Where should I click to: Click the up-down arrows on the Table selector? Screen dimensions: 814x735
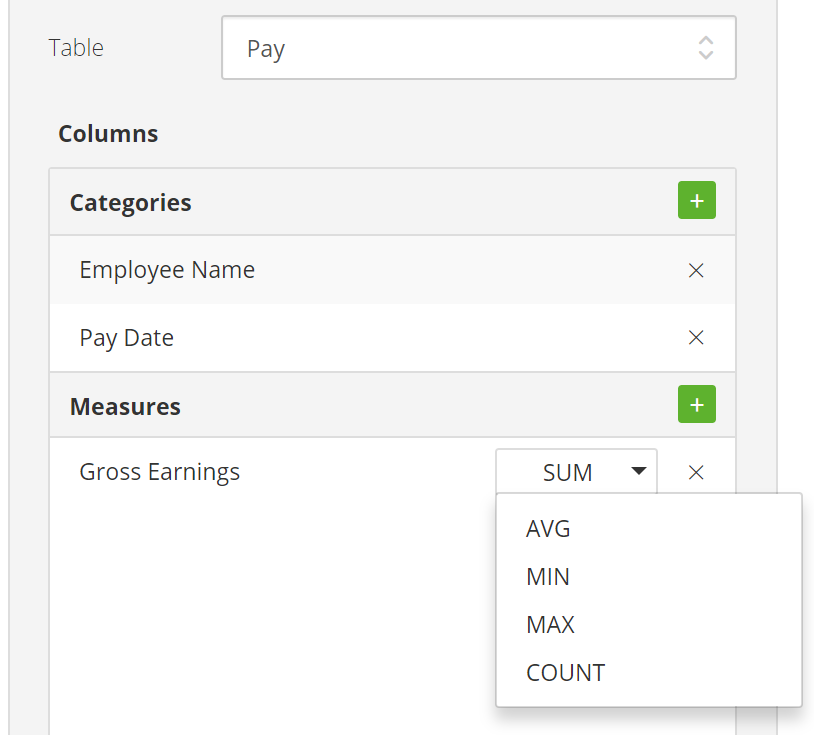click(x=706, y=48)
